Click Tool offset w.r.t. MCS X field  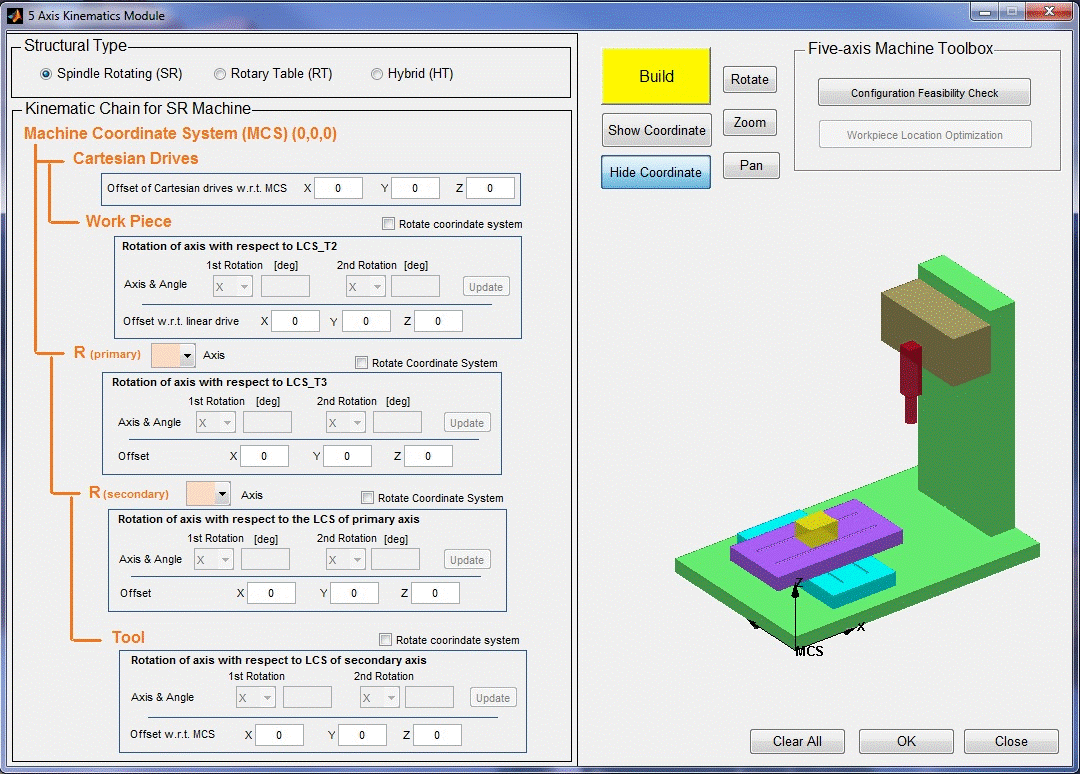(279, 735)
